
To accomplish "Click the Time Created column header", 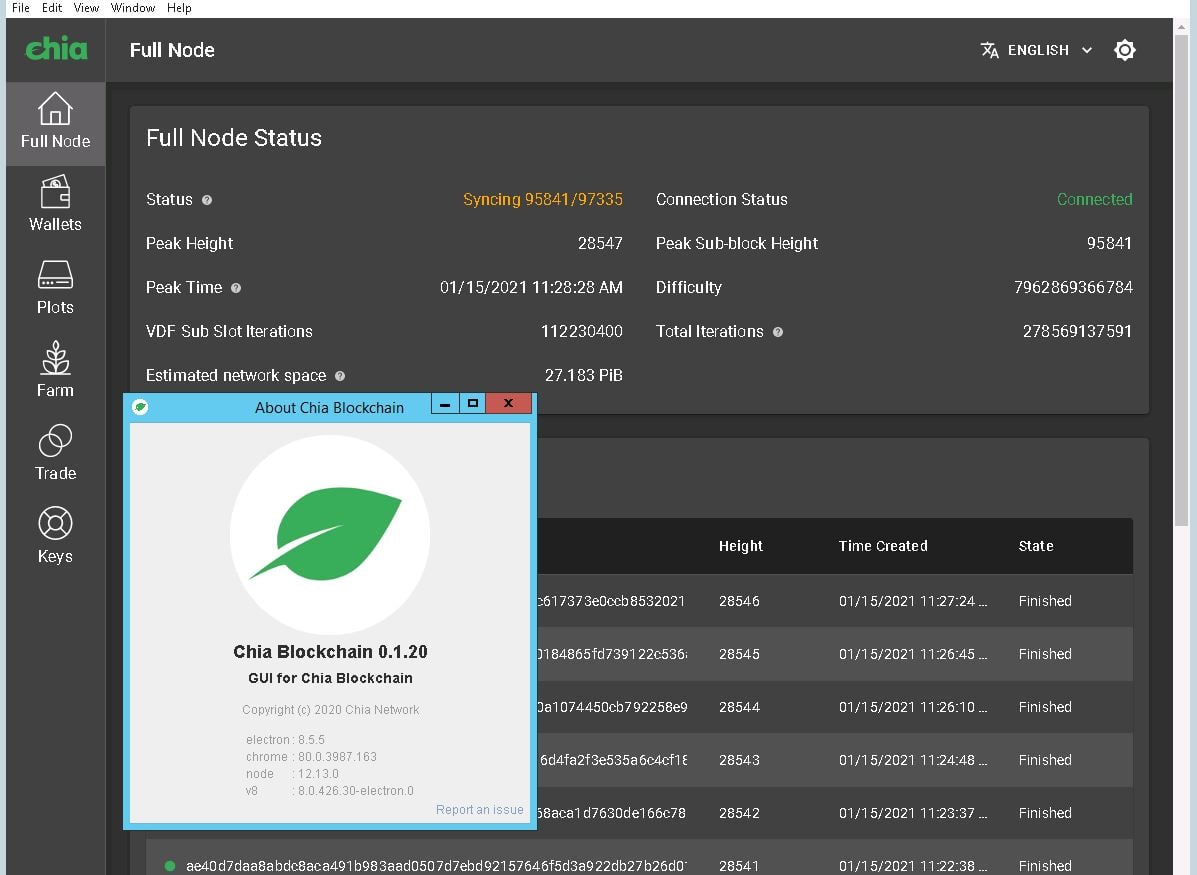I will click(883, 546).
